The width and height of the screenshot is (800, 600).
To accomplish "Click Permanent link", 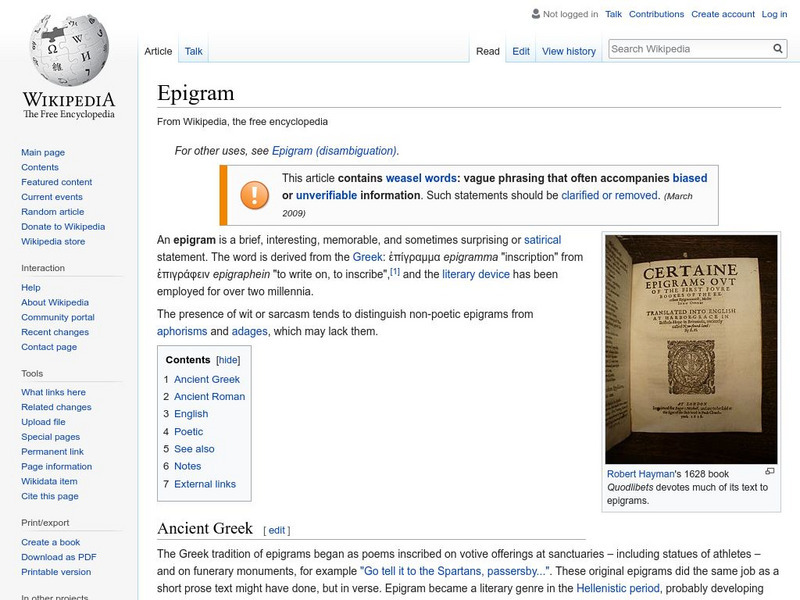I will [52, 451].
